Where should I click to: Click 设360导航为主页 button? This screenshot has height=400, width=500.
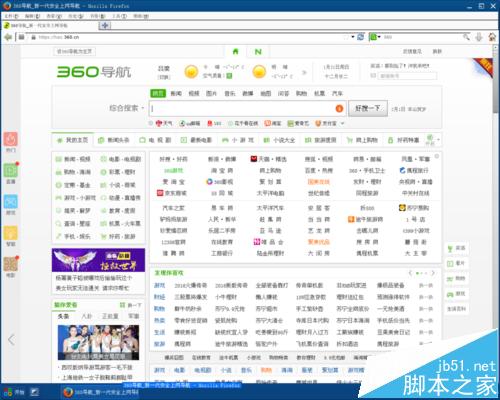(x=75, y=51)
